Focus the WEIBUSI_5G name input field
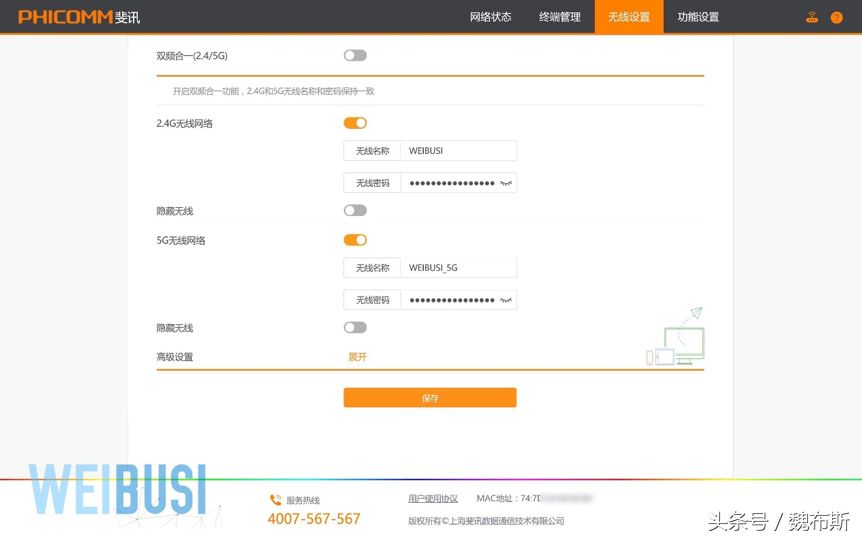 pyautogui.click(x=457, y=268)
